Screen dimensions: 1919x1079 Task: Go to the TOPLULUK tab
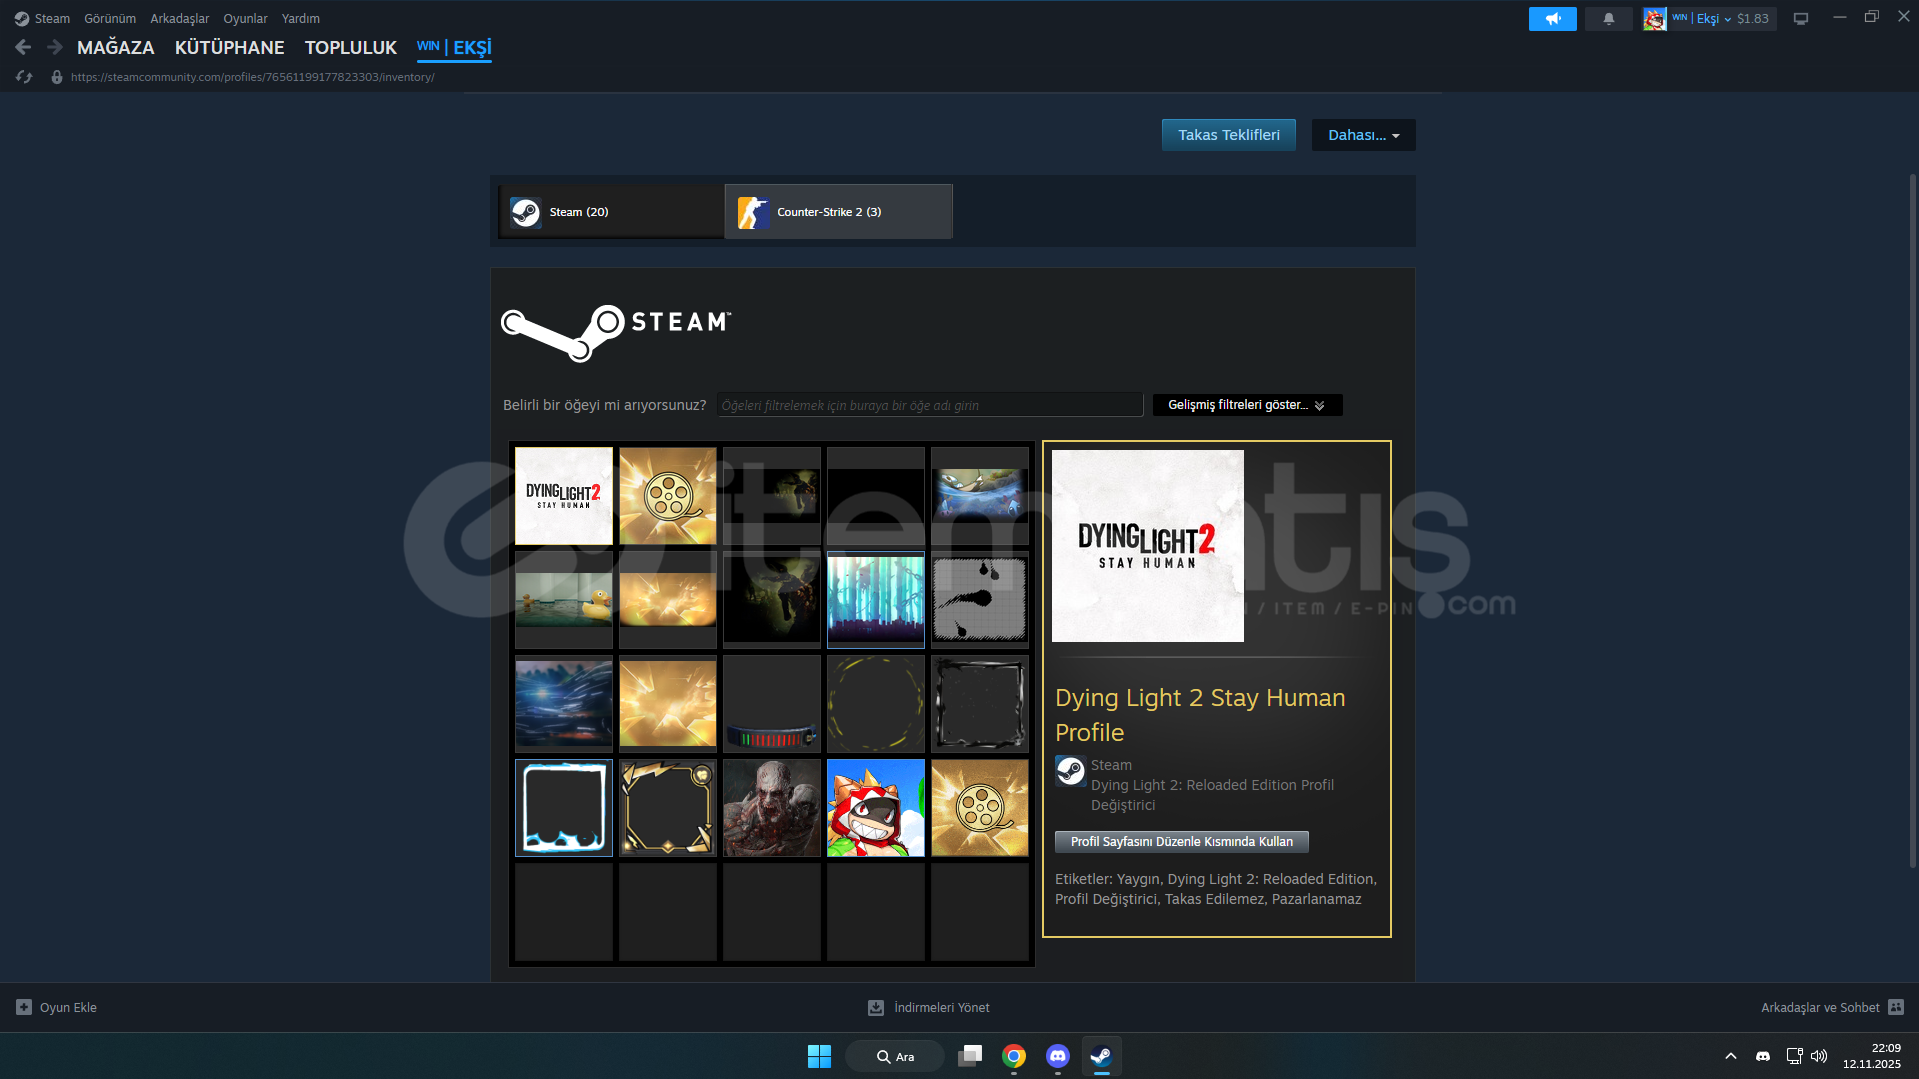[351, 47]
